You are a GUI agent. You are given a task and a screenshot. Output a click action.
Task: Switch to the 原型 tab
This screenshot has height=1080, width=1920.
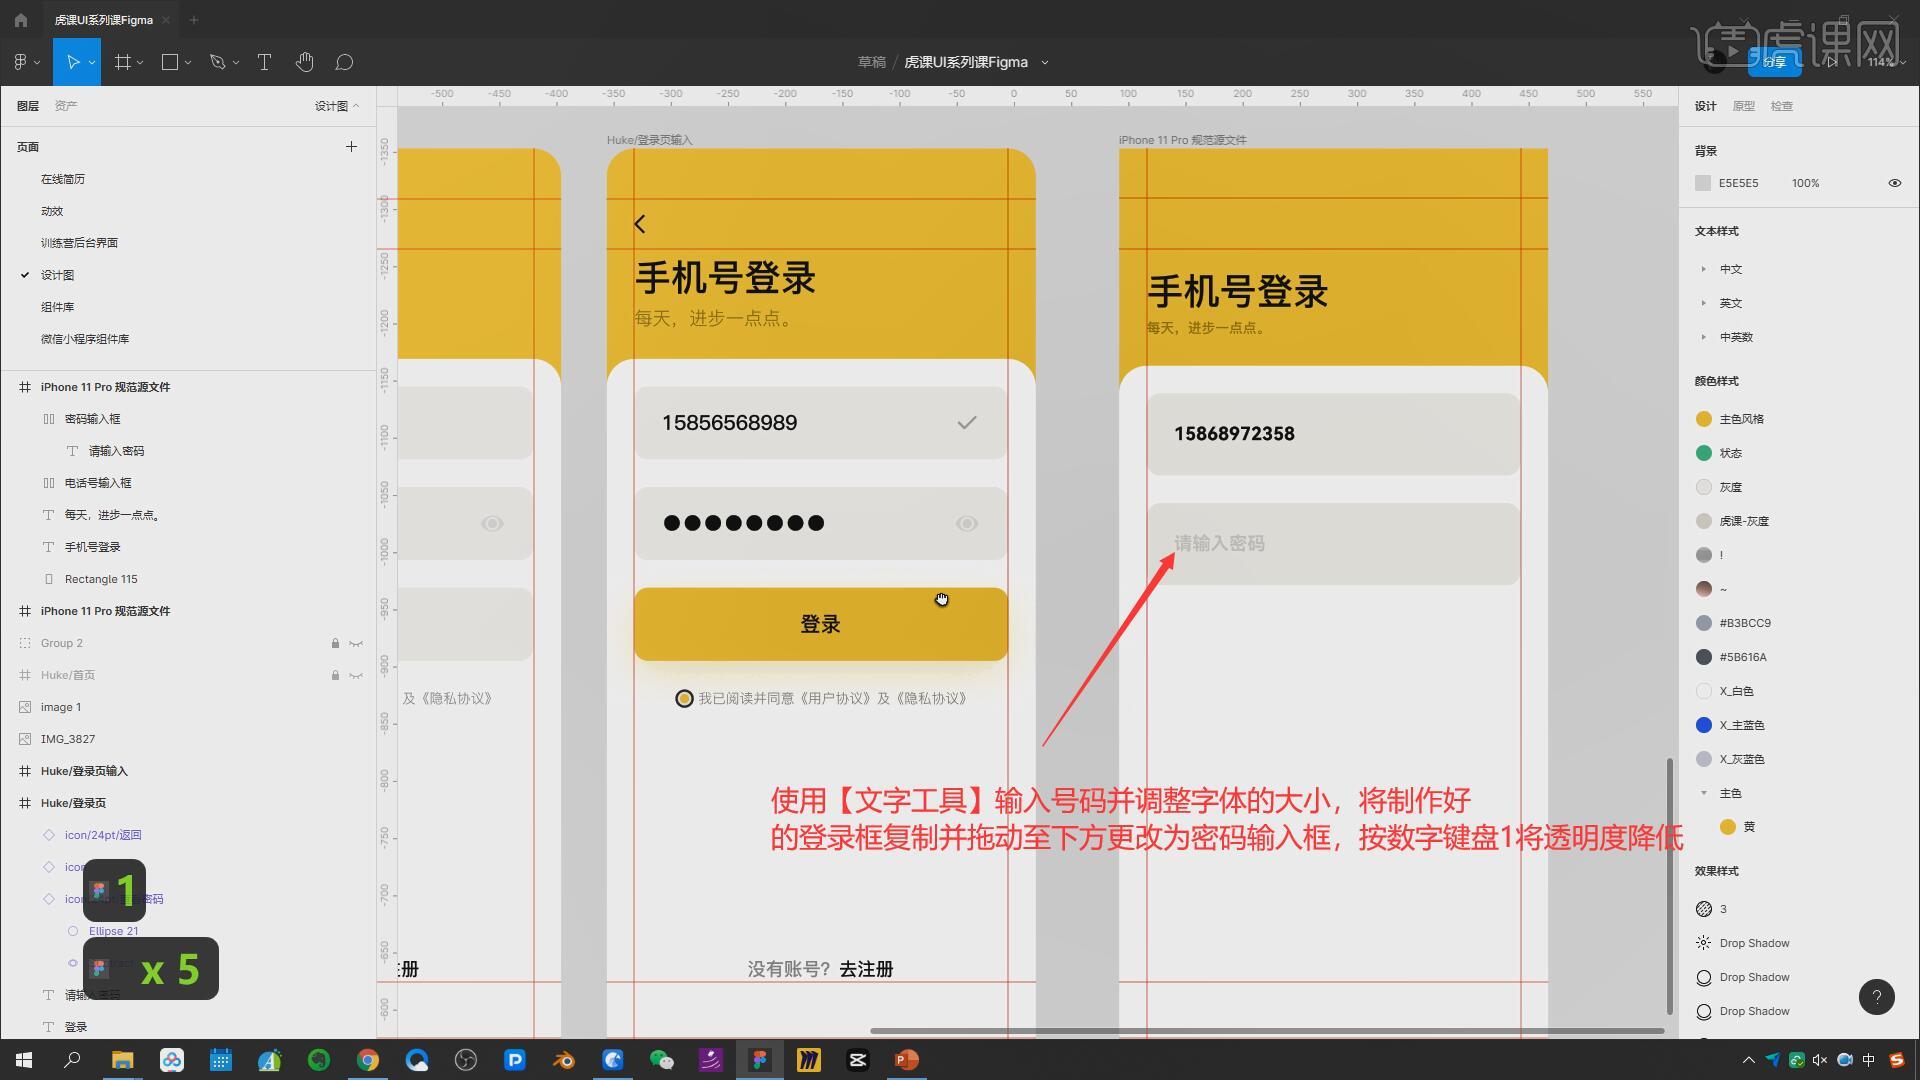1743,106
